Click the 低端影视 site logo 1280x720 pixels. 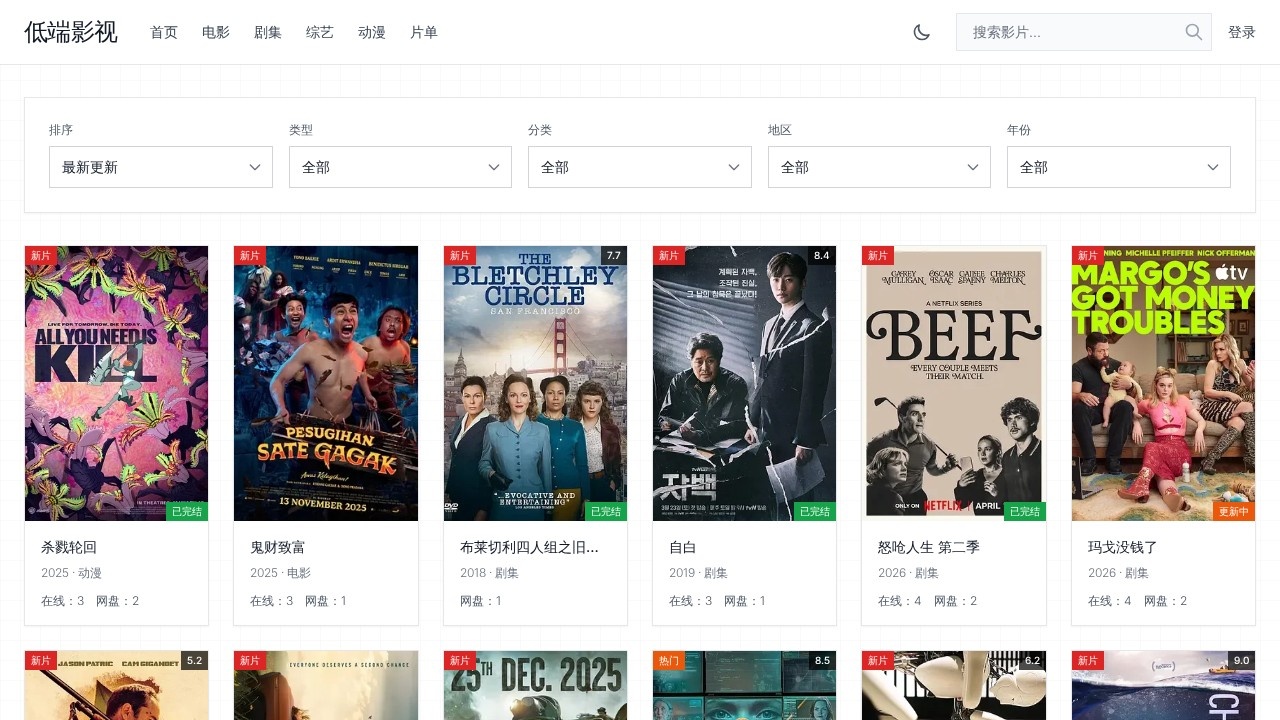coord(71,32)
